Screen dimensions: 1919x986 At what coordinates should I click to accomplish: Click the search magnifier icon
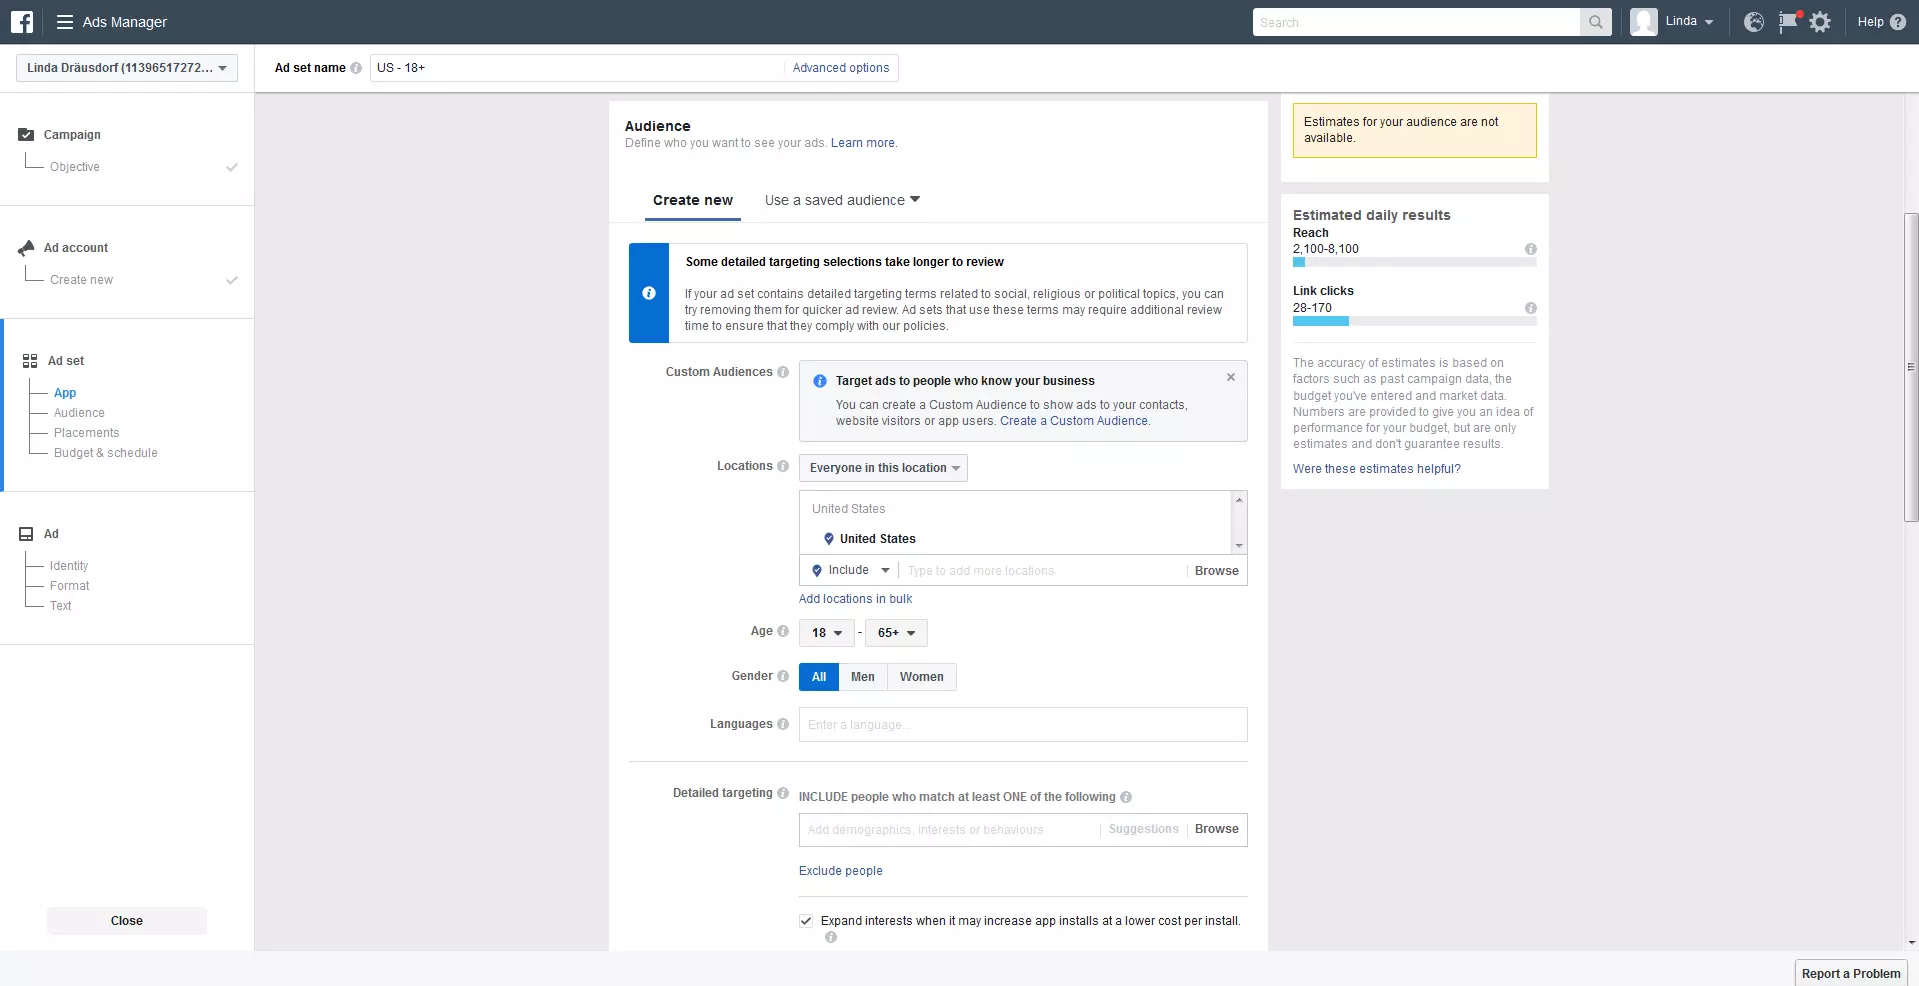[1595, 22]
